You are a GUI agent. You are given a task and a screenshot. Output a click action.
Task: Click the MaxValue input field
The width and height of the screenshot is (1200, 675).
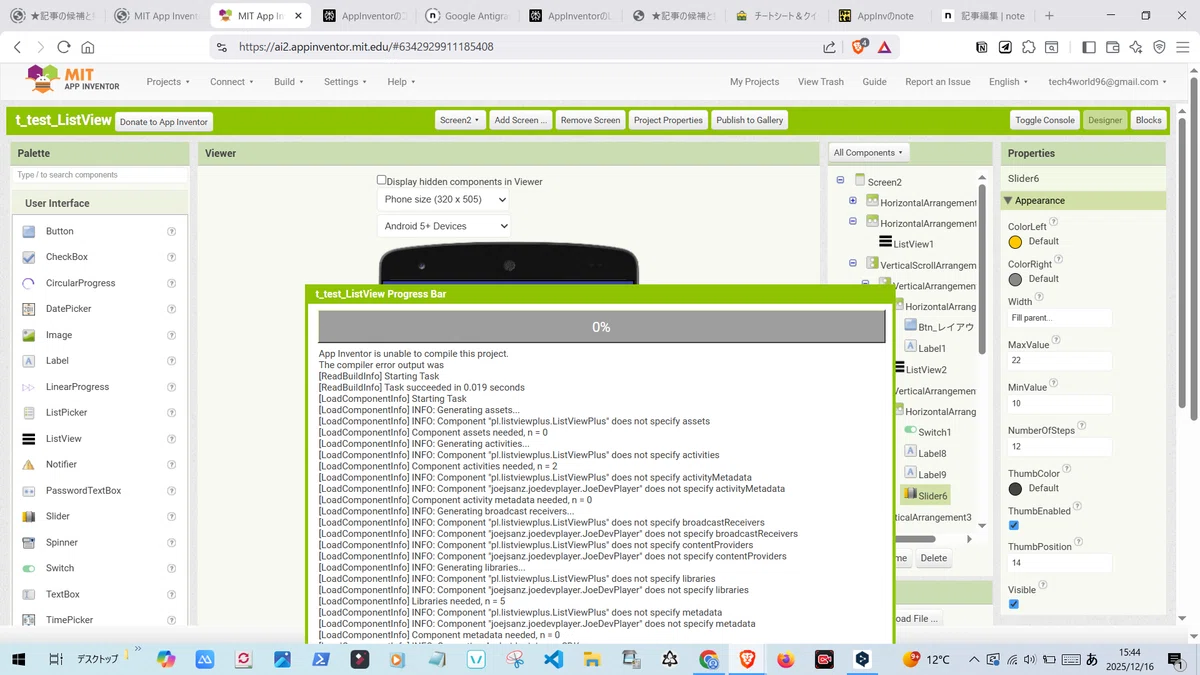pyautogui.click(x=1060, y=361)
